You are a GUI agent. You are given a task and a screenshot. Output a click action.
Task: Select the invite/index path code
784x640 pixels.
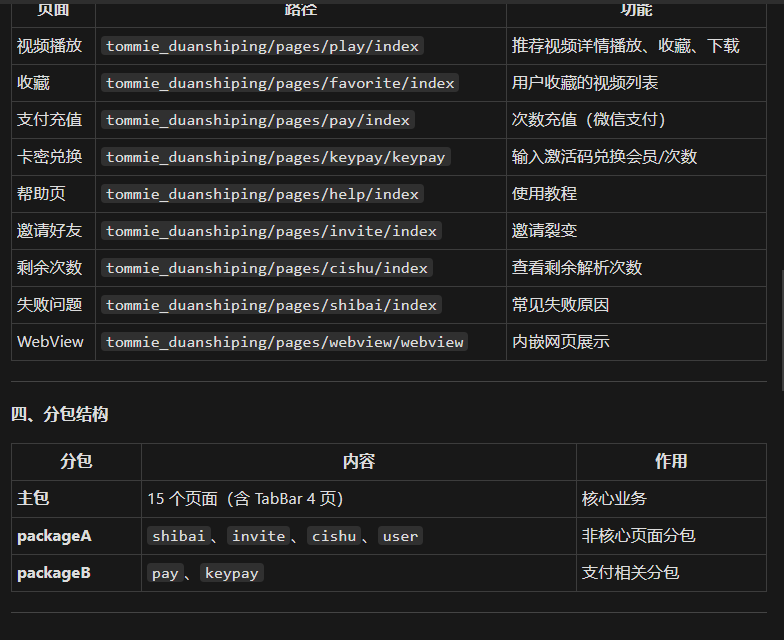[271, 231]
